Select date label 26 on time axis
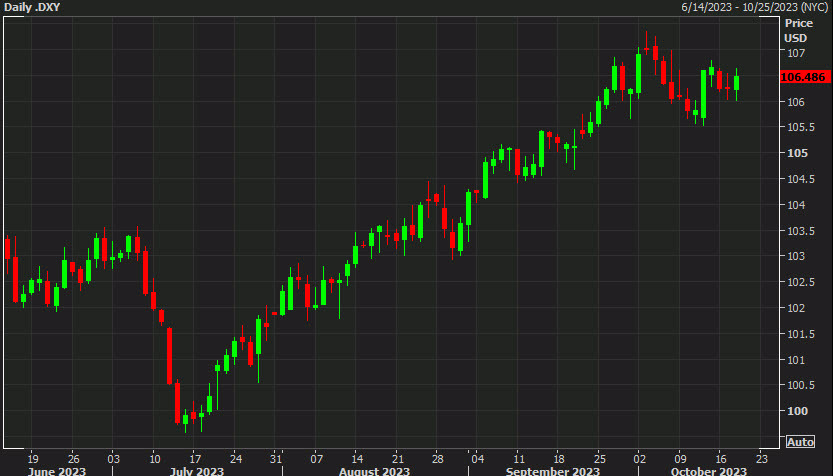Viewport: 833px width, 476px height. point(74,459)
